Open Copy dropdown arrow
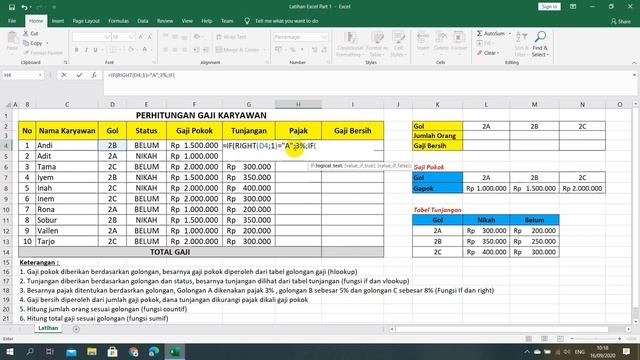This screenshot has width=640, height=360. click(x=47, y=43)
